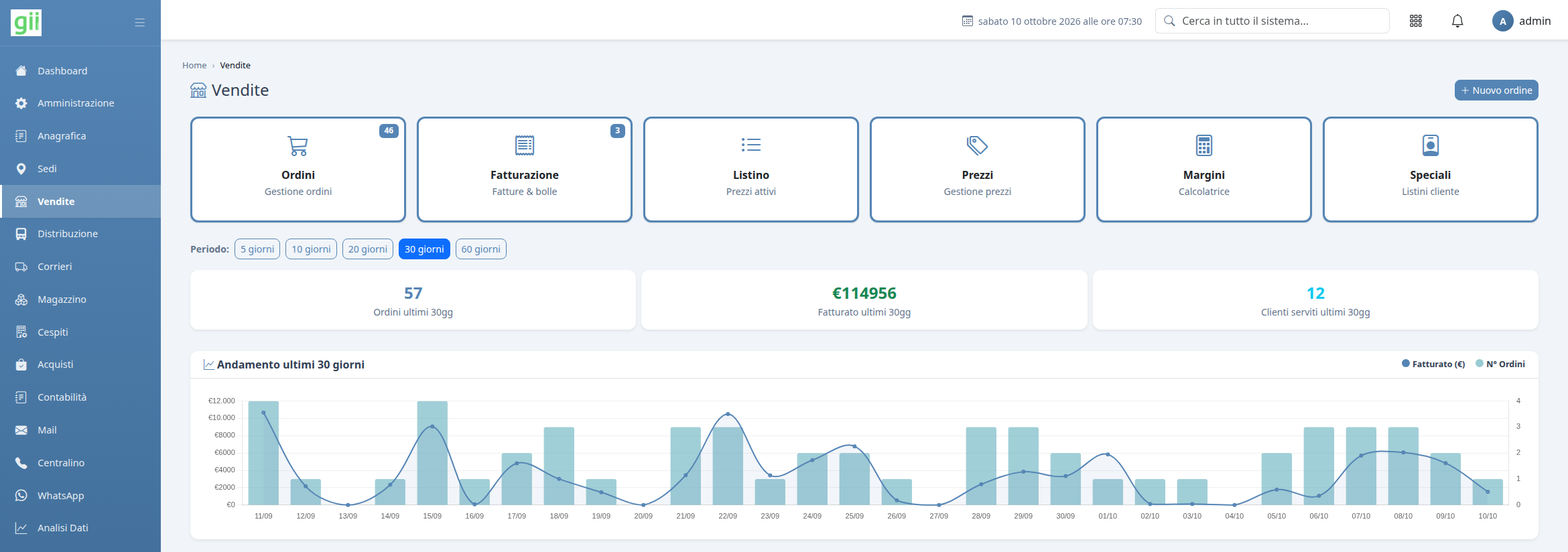Click the receipt icon on the Fatturazione card

[x=524, y=145]
